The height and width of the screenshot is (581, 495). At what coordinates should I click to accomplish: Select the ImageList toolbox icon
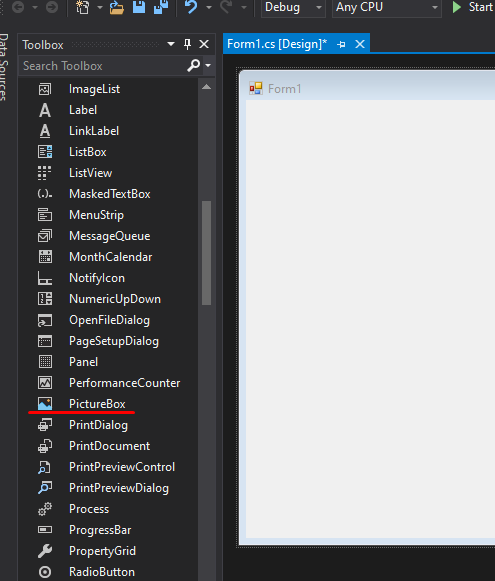coord(45,89)
